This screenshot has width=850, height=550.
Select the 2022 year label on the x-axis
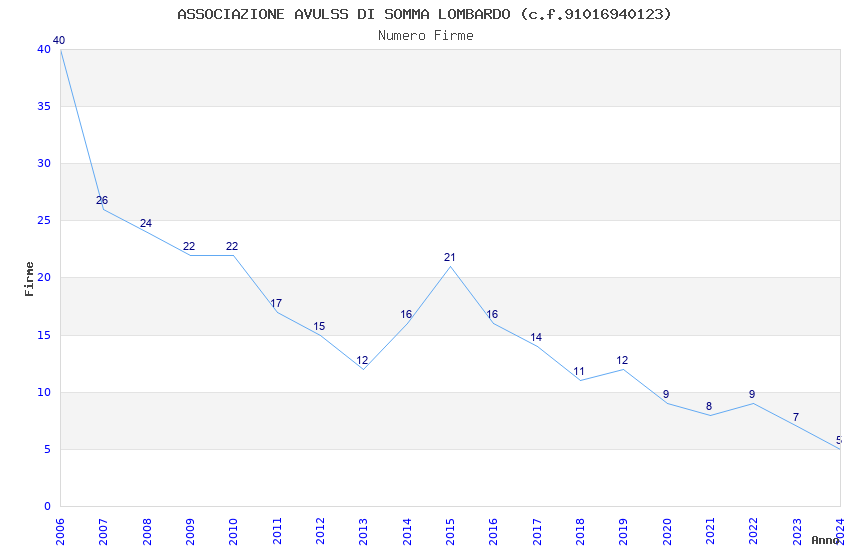[x=754, y=532]
